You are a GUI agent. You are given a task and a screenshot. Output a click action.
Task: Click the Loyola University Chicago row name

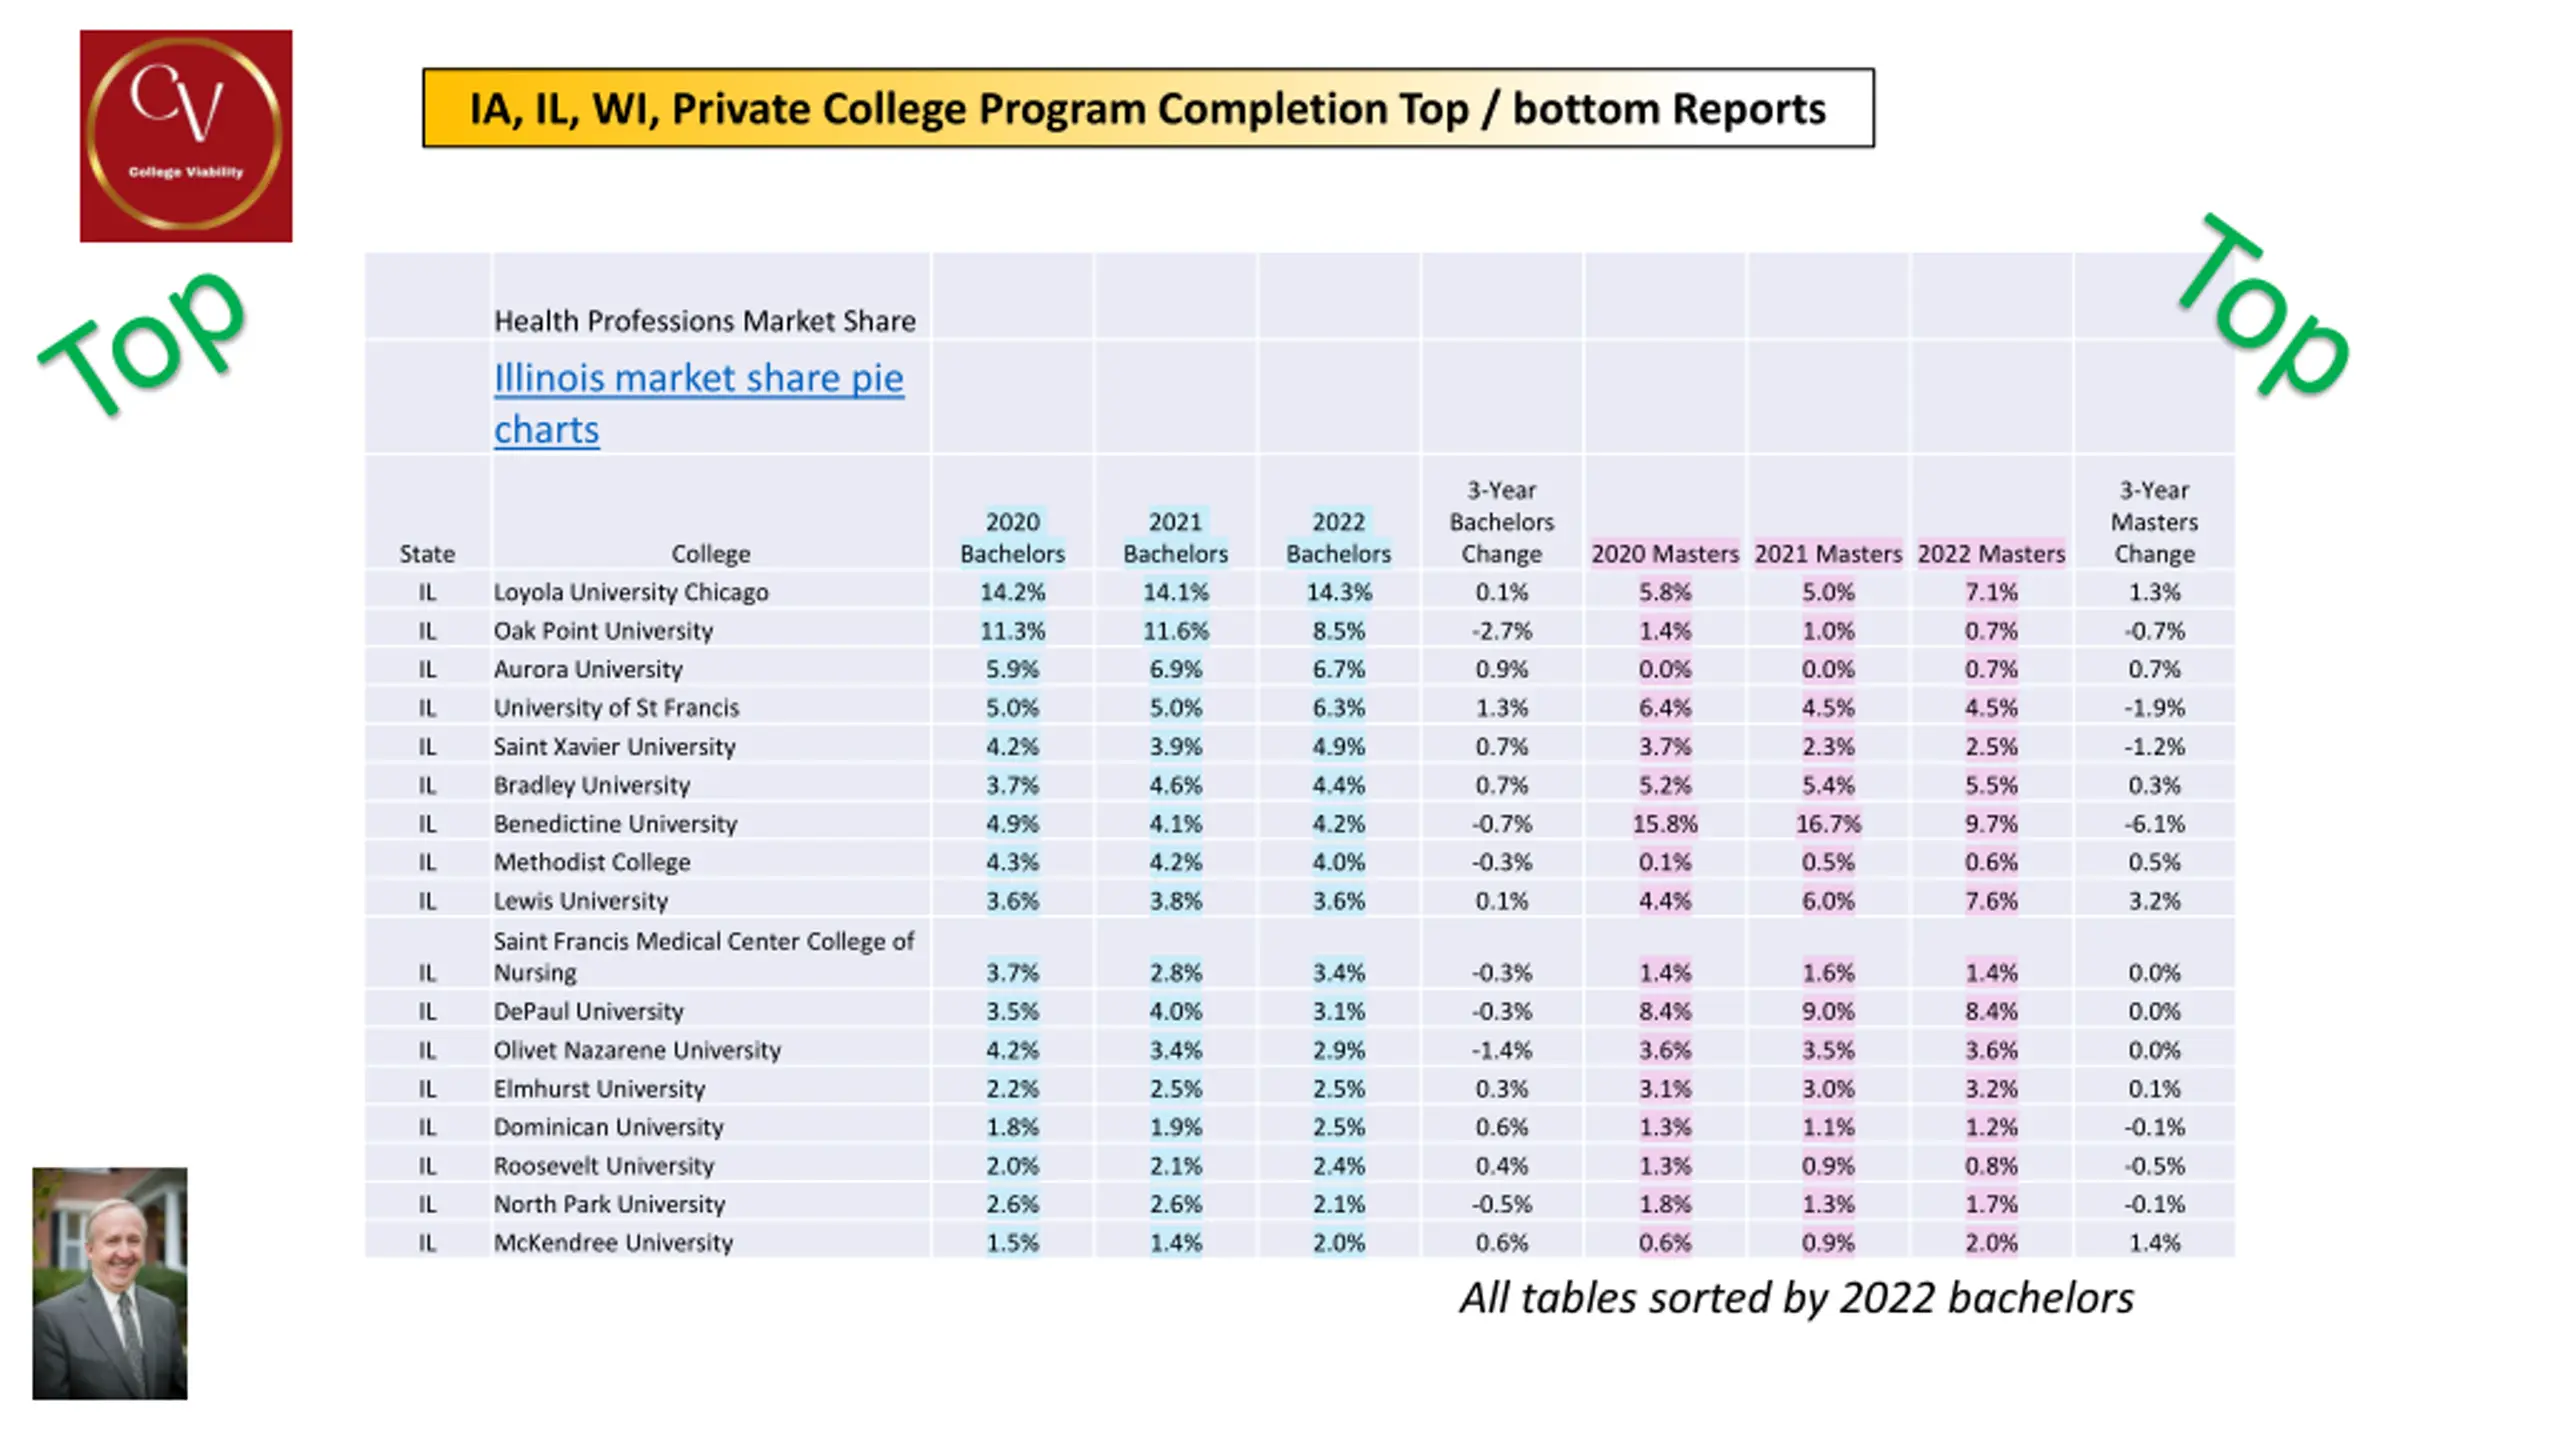[631, 592]
